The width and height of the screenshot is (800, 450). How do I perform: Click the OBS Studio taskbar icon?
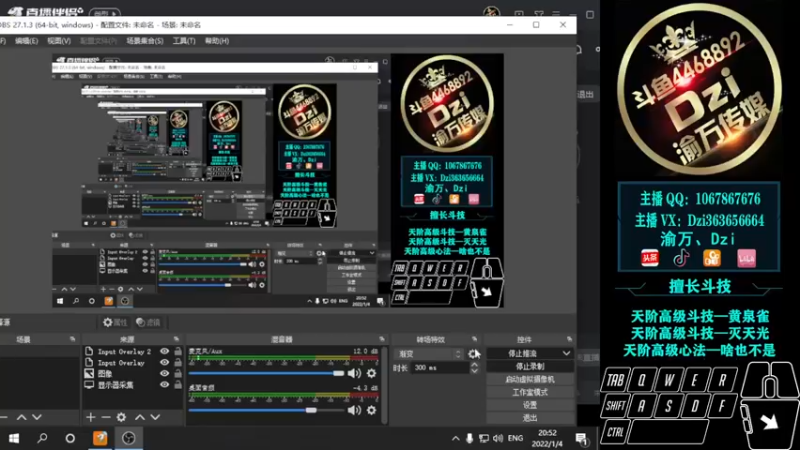pos(128,438)
